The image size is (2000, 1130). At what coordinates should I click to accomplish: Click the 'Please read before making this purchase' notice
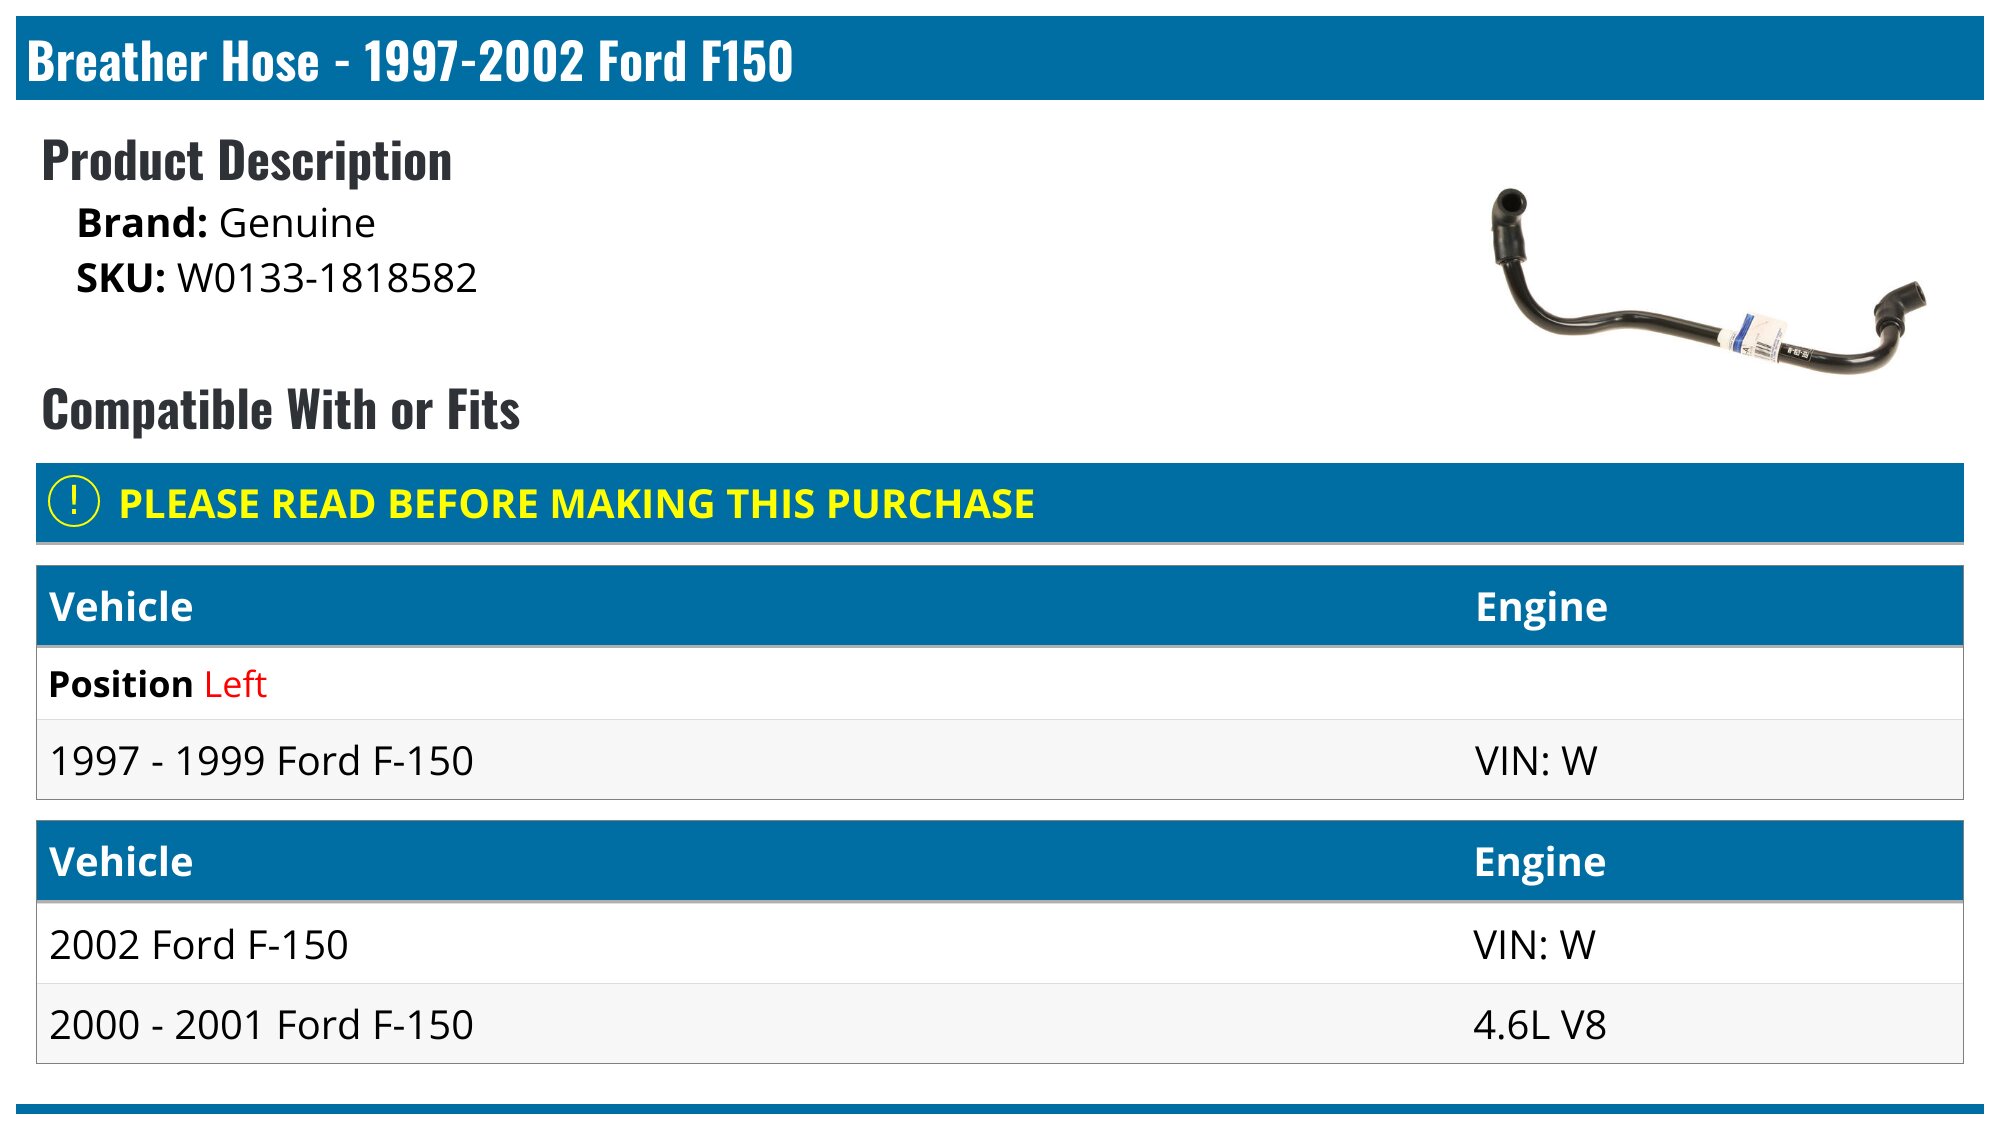point(576,504)
